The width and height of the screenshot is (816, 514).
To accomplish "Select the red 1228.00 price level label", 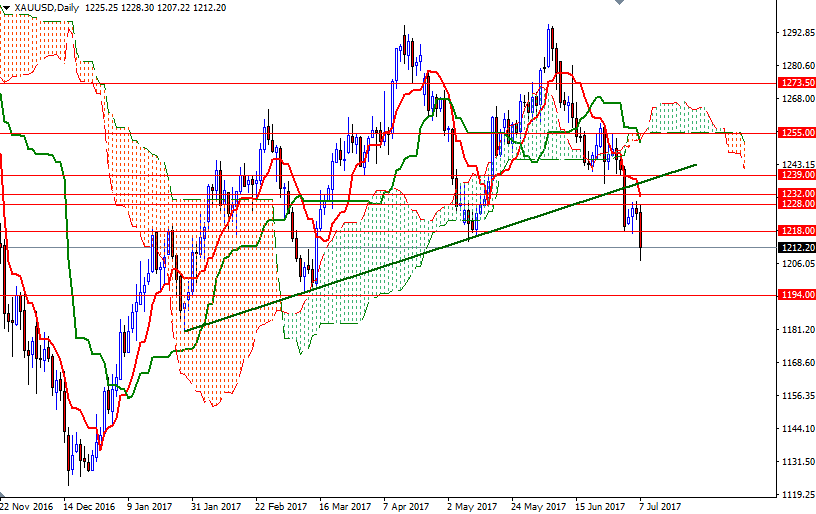I will click(x=796, y=204).
